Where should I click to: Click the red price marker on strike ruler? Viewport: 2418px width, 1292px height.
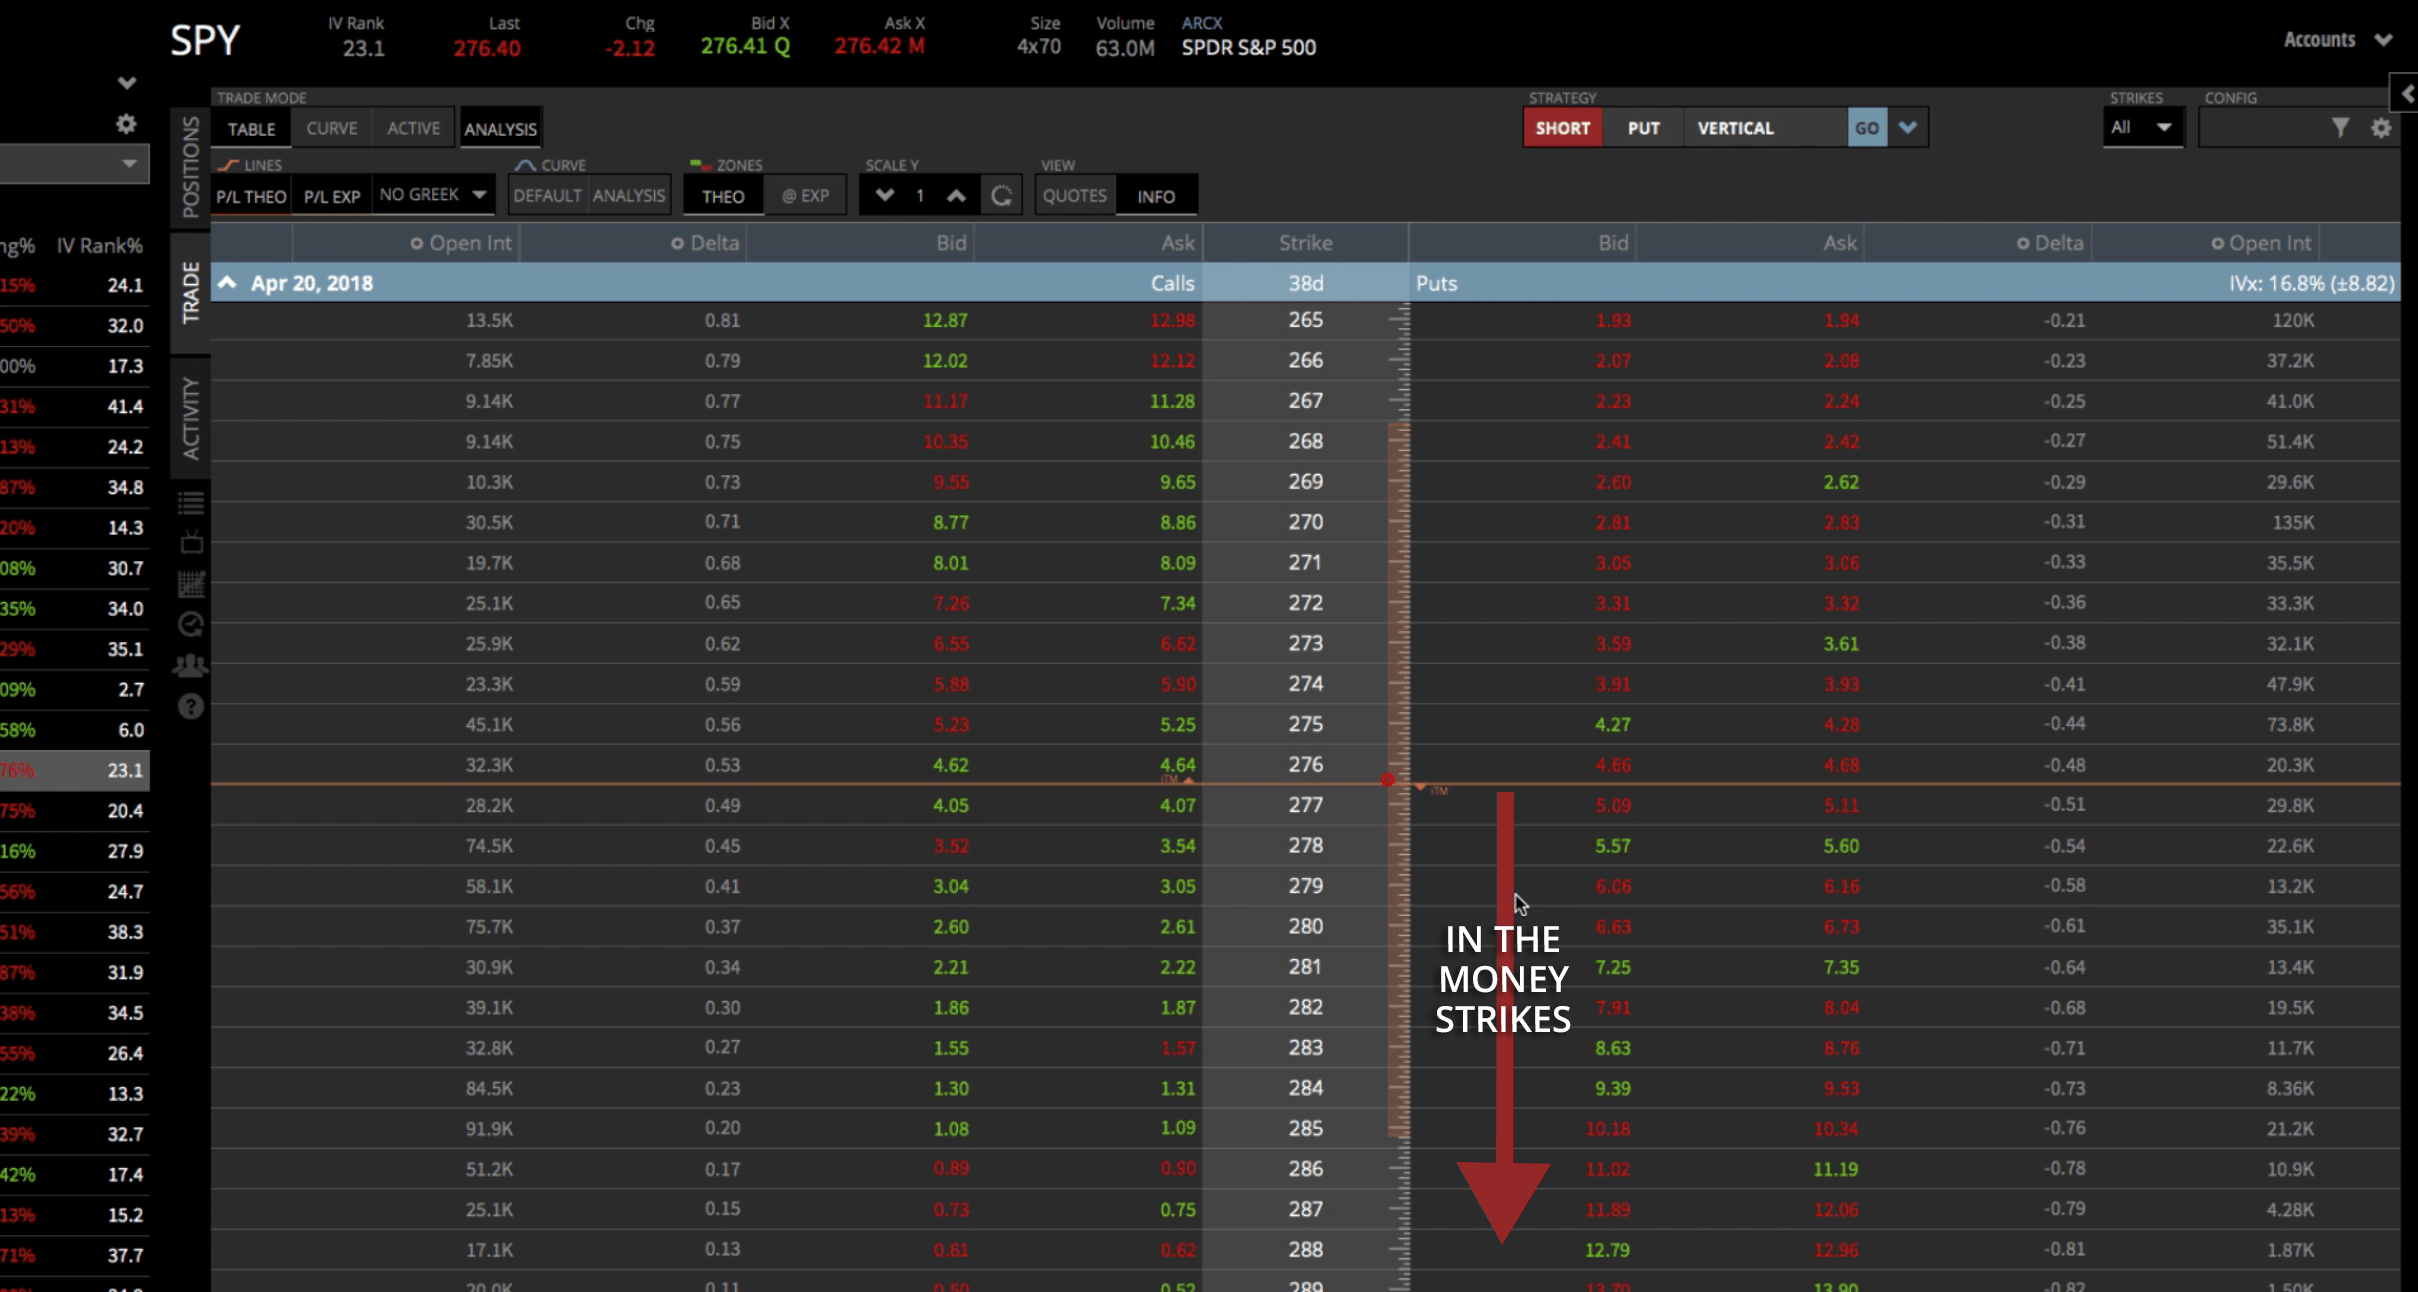[1387, 780]
